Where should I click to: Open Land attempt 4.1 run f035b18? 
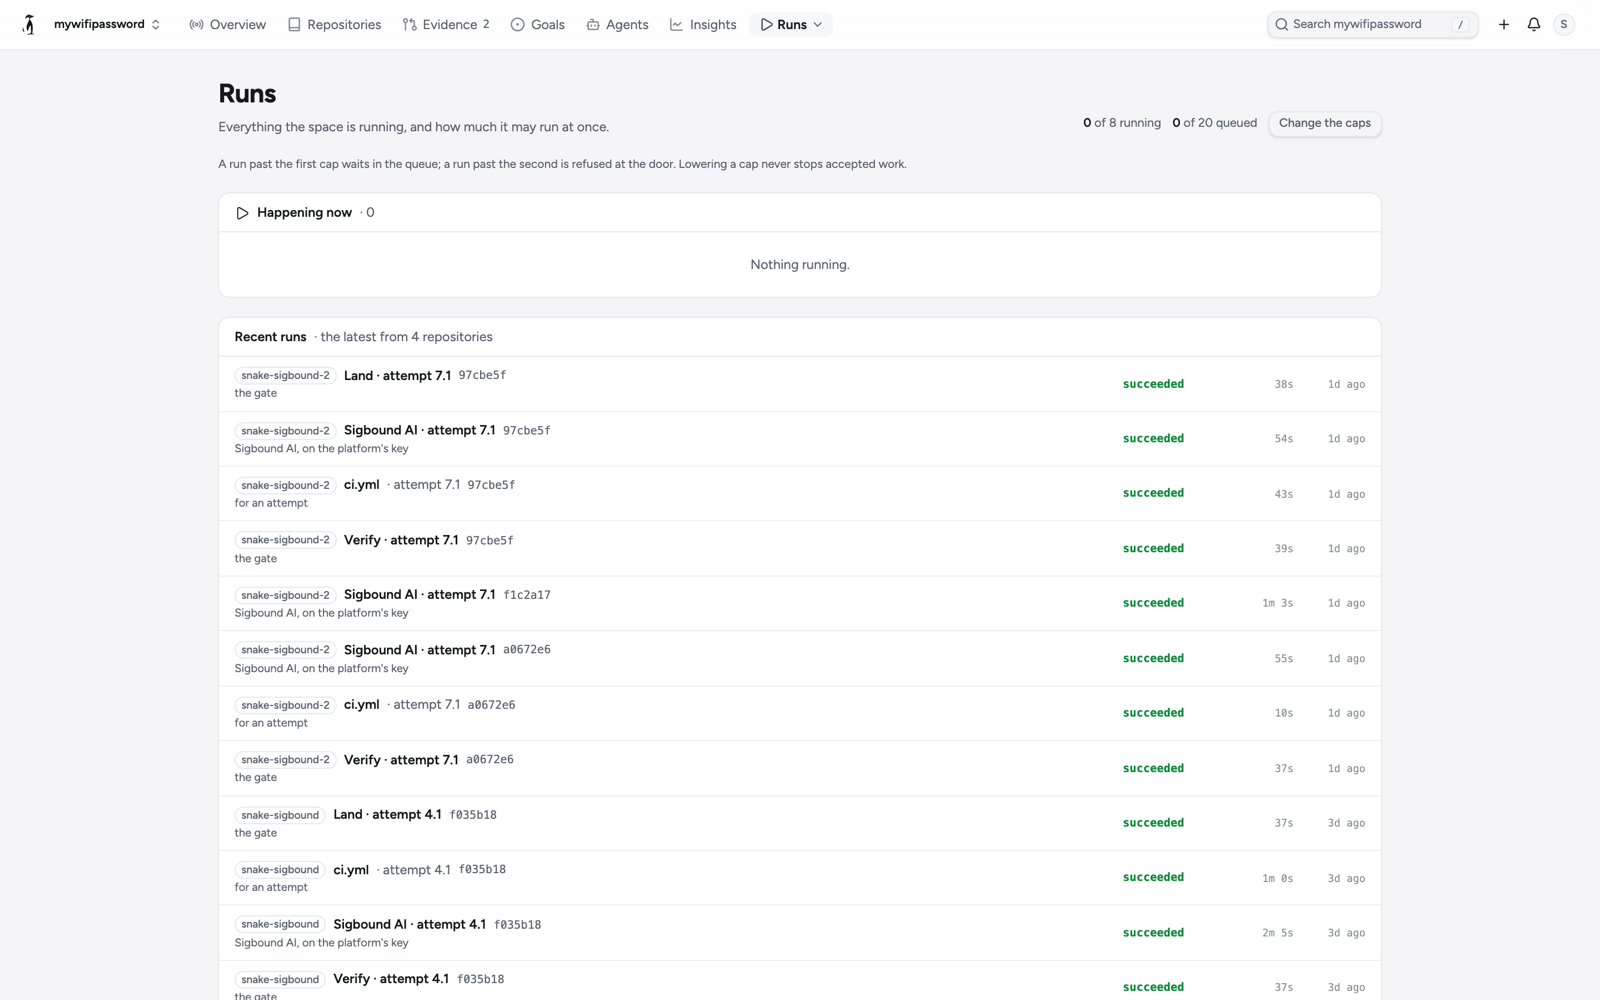[x=799, y=824]
